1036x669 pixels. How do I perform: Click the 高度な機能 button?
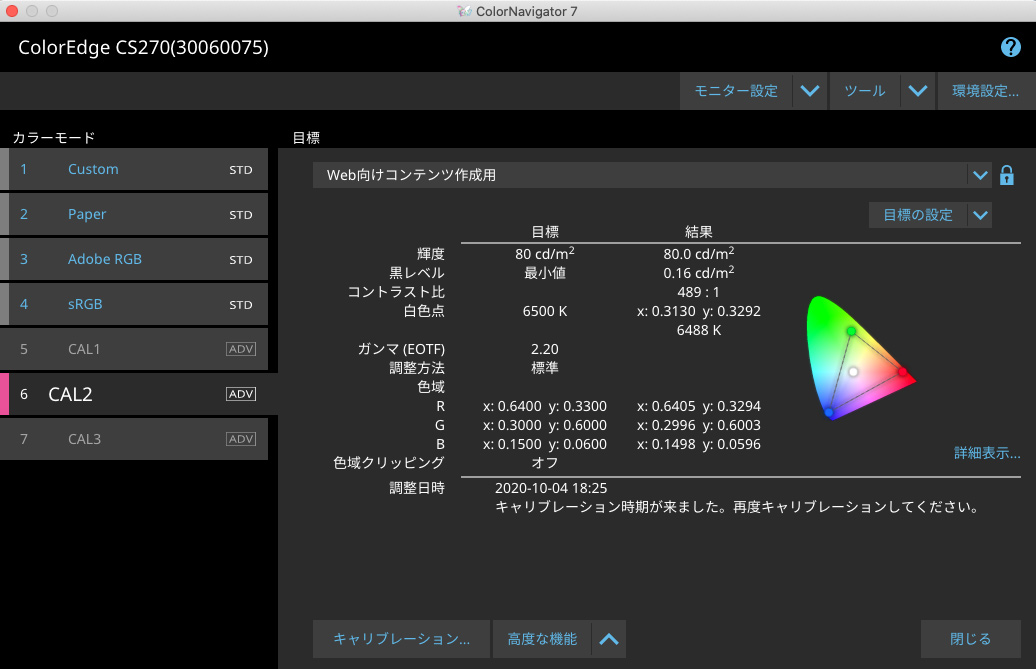(542, 639)
